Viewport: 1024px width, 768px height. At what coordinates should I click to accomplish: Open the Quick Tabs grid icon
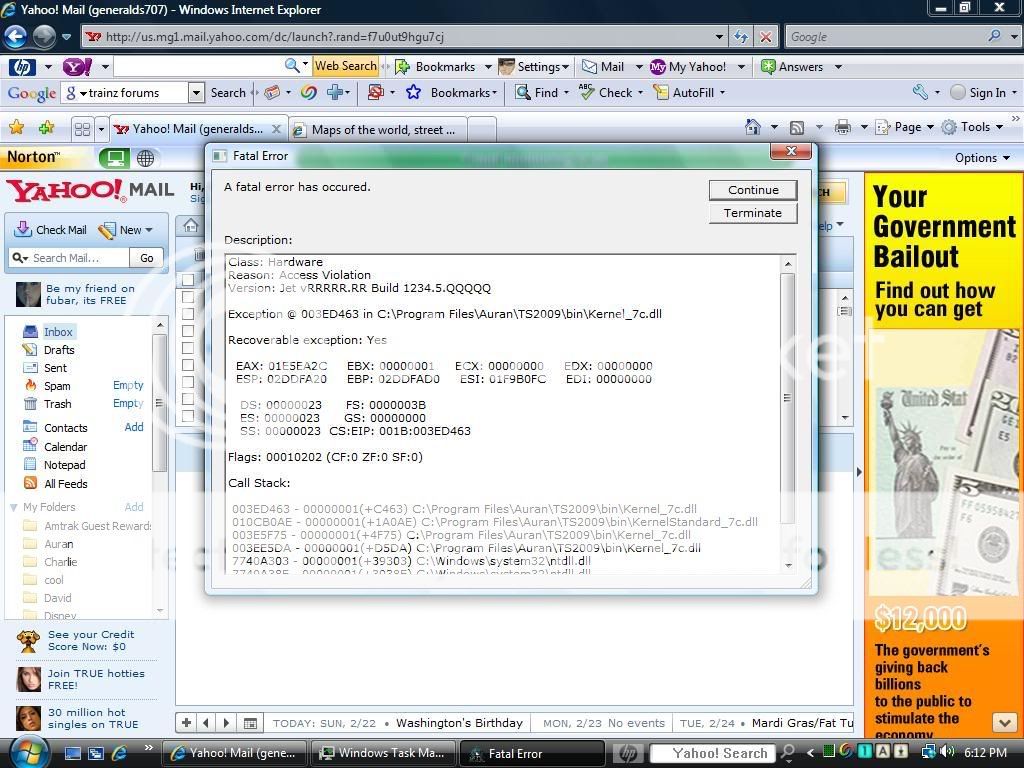pyautogui.click(x=82, y=129)
